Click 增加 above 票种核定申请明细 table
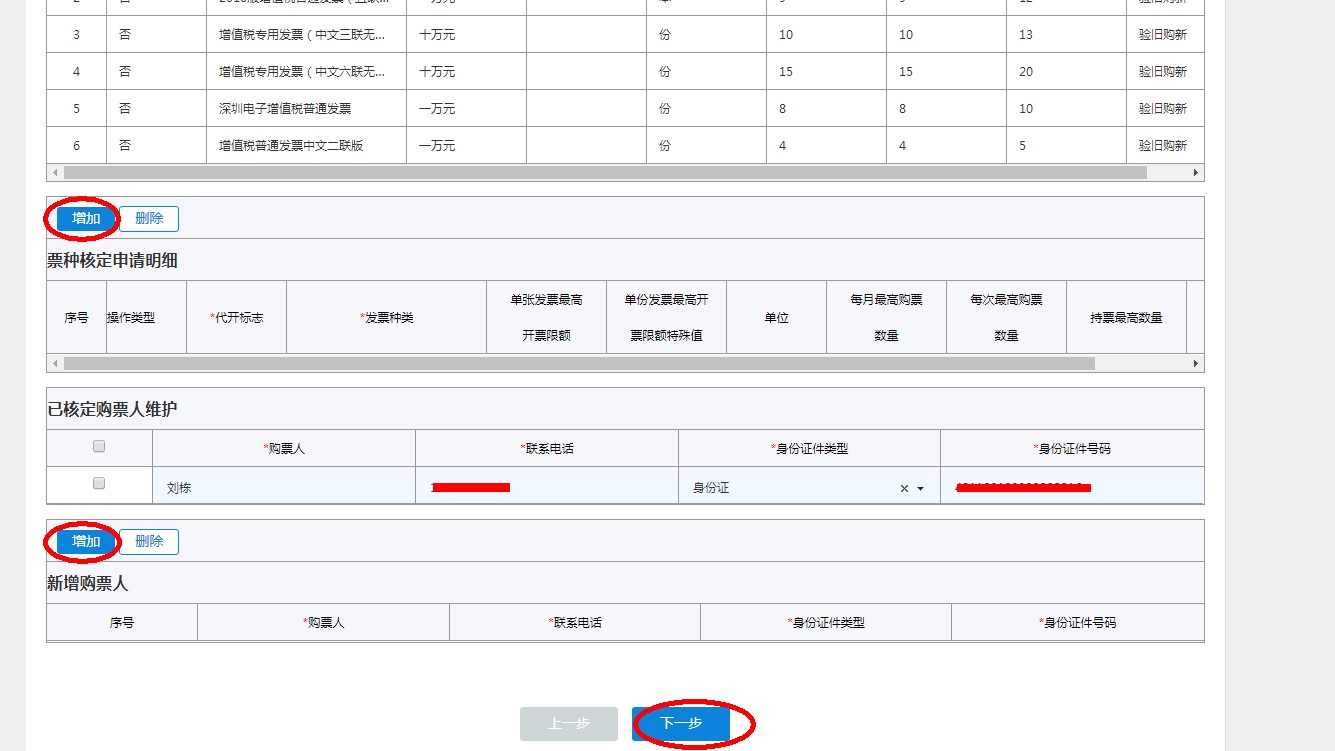 click(x=85, y=218)
